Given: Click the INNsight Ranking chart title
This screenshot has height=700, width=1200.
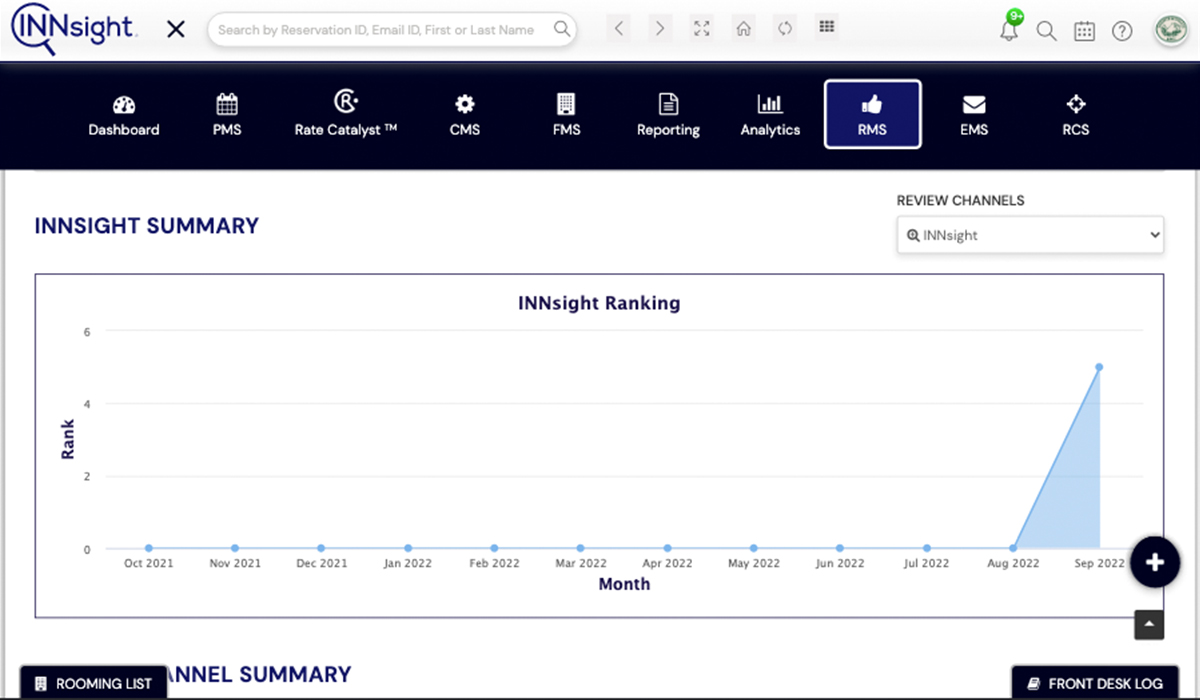Looking at the screenshot, I should [x=599, y=303].
